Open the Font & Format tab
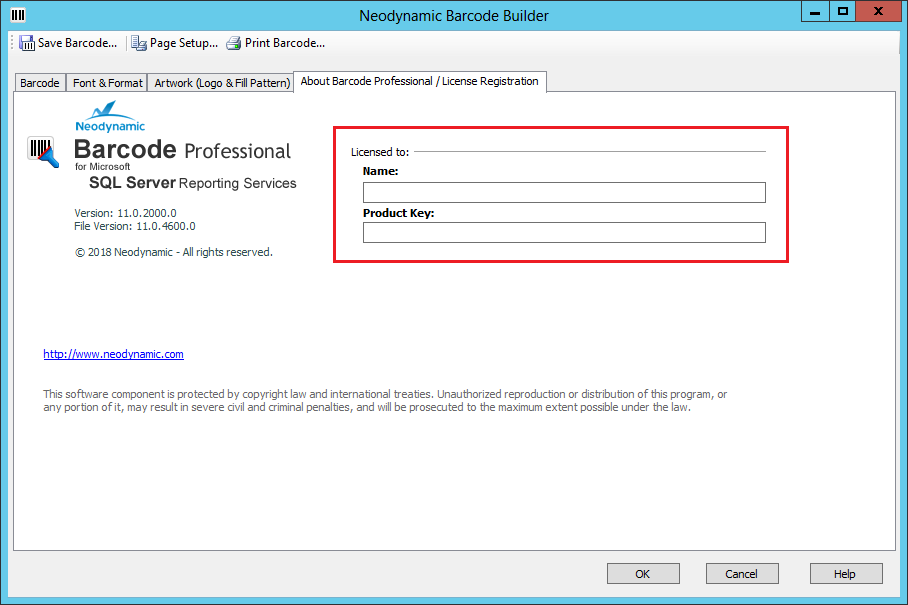This screenshot has height=605, width=908. point(108,83)
